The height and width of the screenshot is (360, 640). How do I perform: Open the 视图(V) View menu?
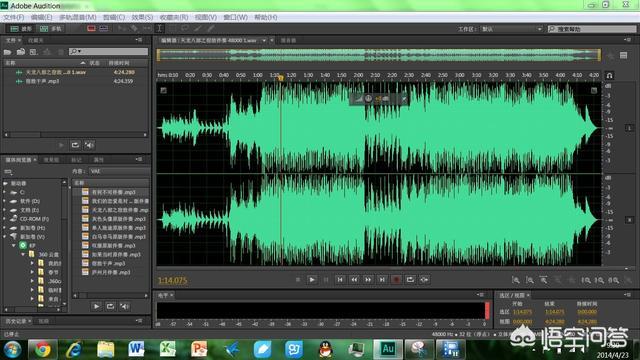[206, 17]
